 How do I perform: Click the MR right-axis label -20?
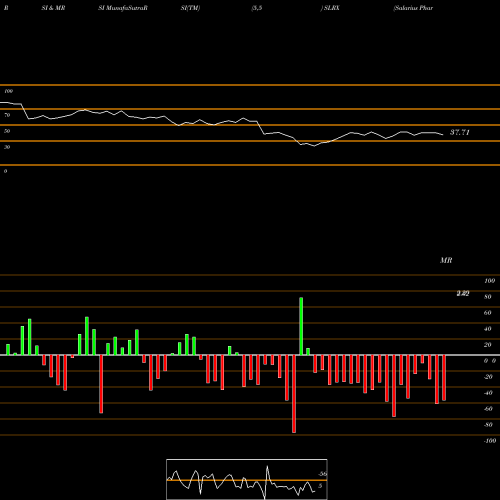pos(488,377)
